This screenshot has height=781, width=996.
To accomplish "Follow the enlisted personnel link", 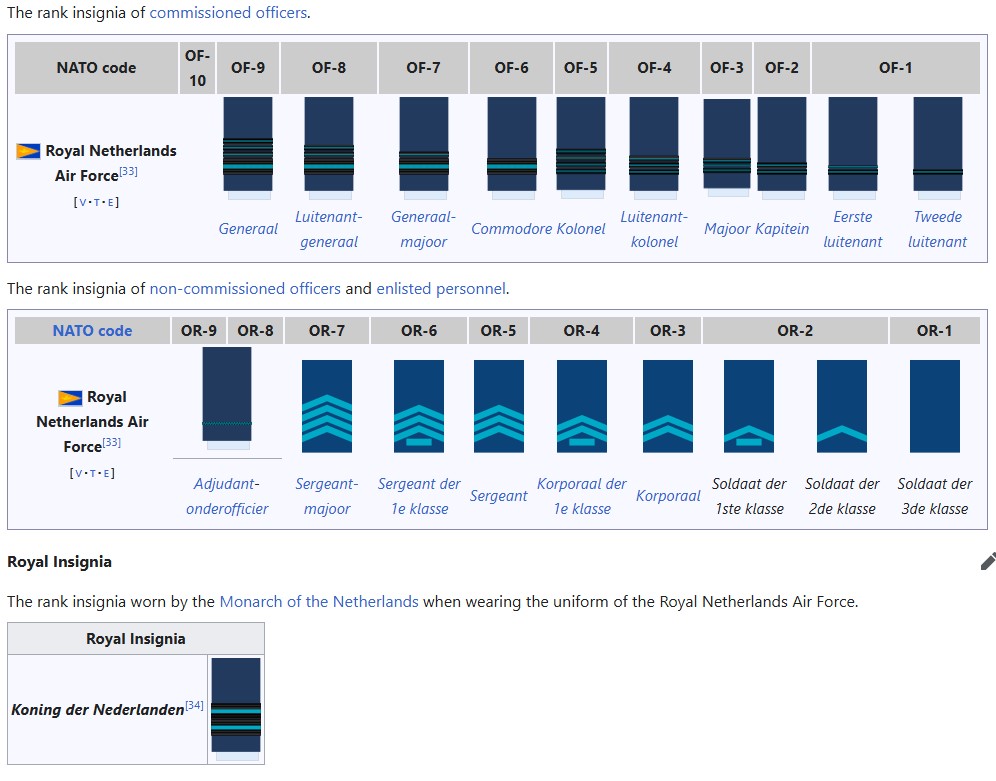I will (x=441, y=289).
